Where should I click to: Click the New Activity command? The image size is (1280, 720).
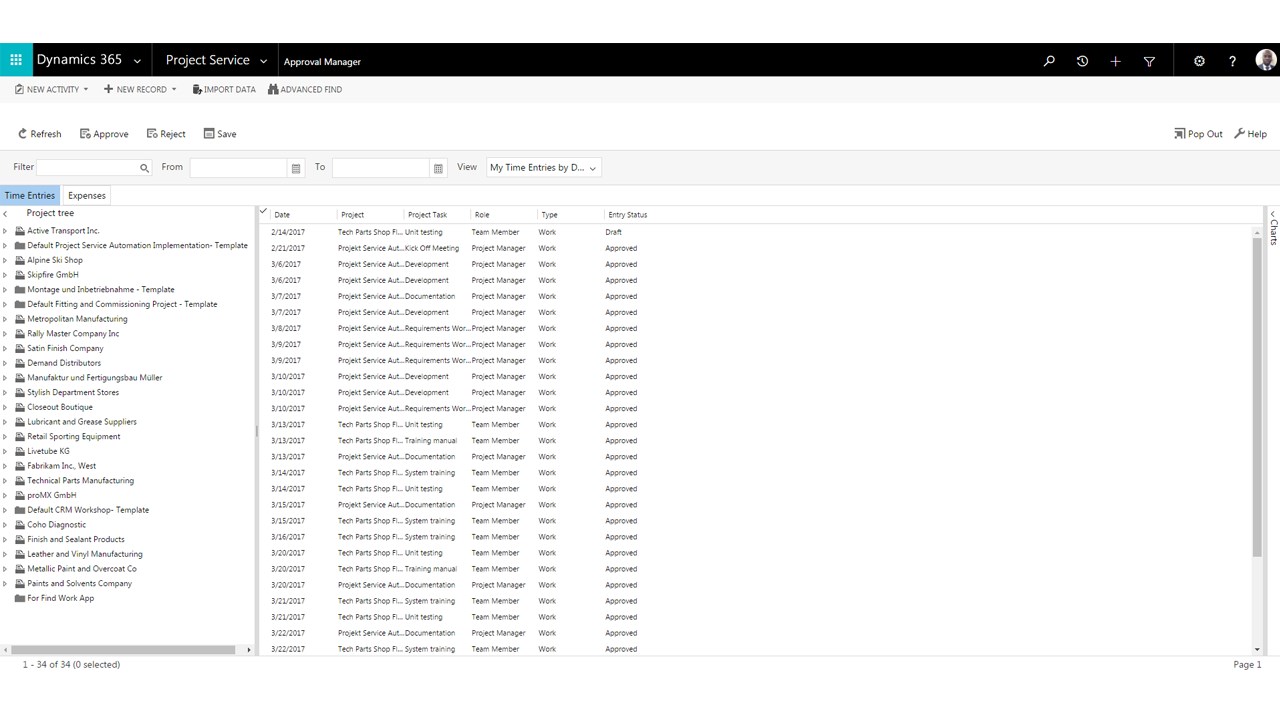(x=51, y=89)
